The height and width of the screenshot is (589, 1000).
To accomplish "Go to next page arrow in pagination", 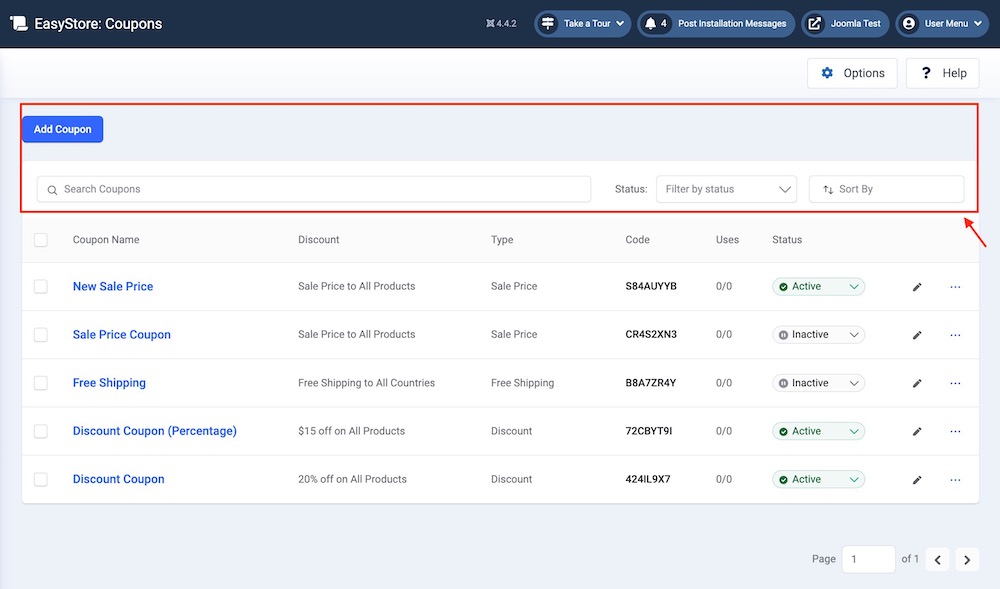I will point(967,560).
